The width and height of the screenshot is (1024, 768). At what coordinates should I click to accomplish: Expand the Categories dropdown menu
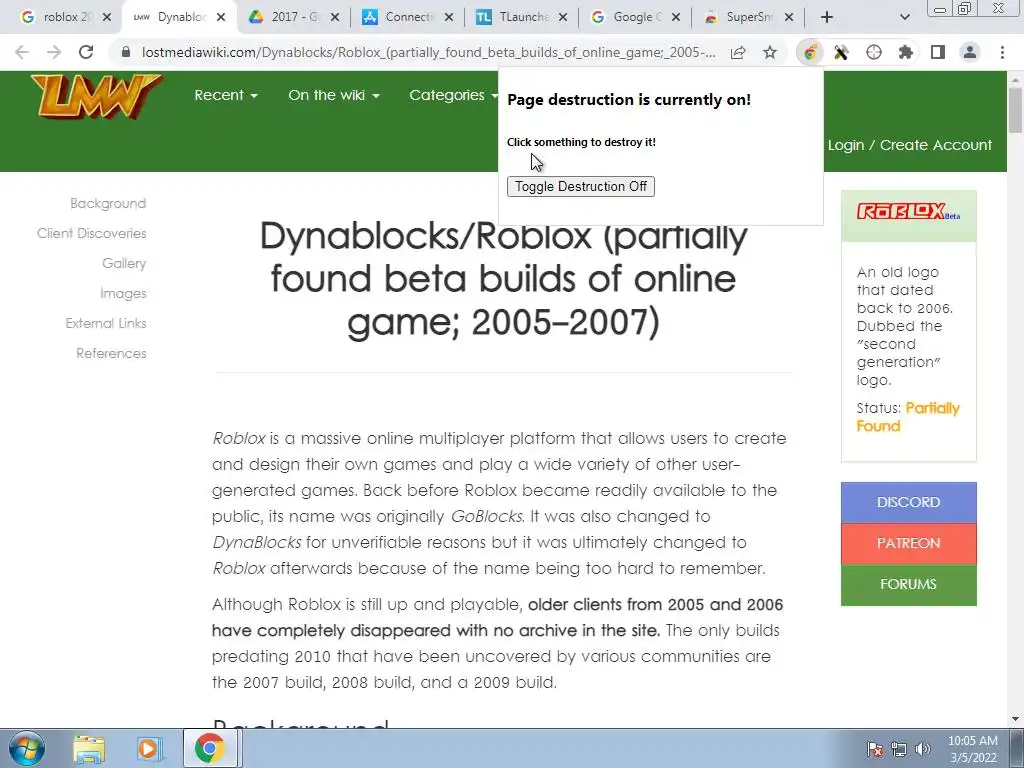[453, 95]
